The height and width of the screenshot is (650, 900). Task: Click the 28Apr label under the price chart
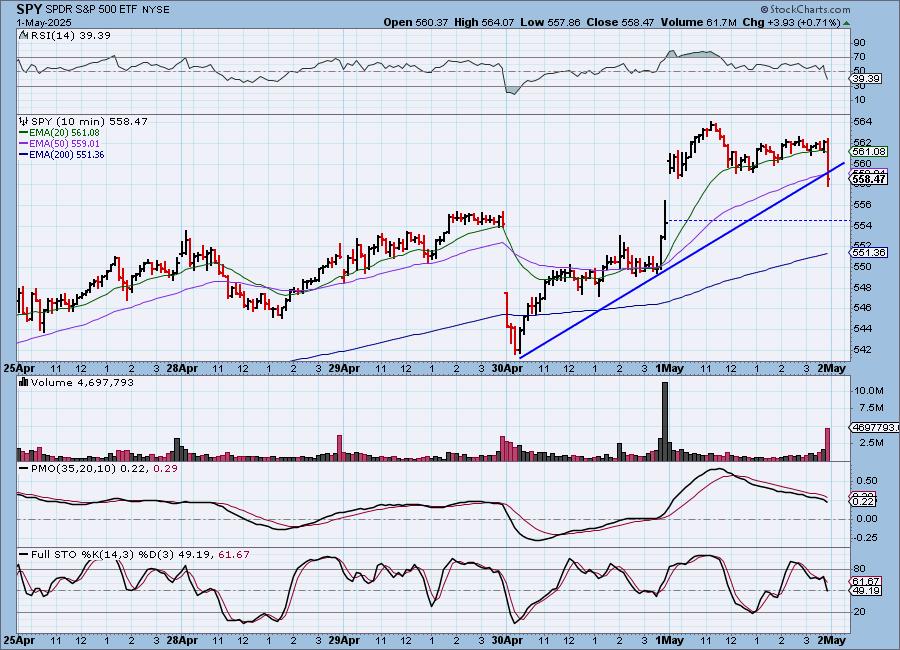(x=181, y=368)
